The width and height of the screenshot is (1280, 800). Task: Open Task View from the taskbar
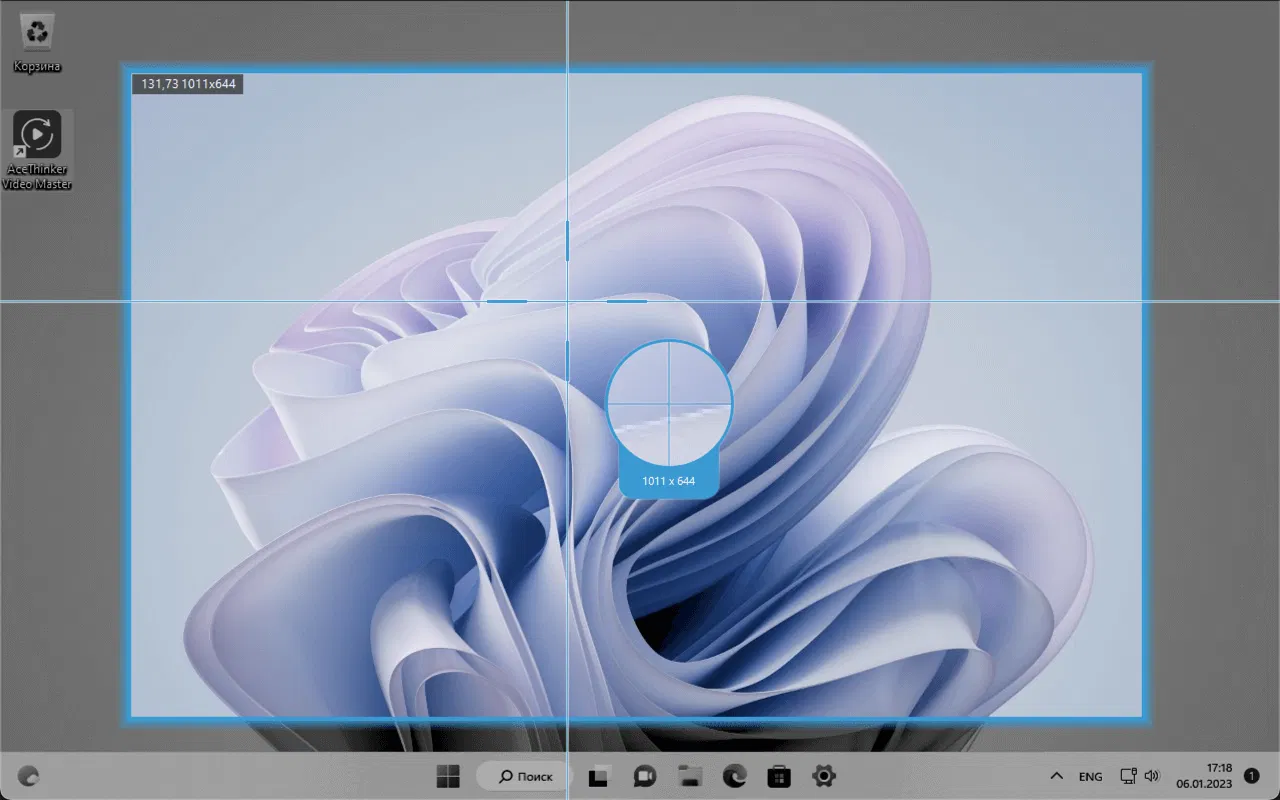tap(598, 776)
